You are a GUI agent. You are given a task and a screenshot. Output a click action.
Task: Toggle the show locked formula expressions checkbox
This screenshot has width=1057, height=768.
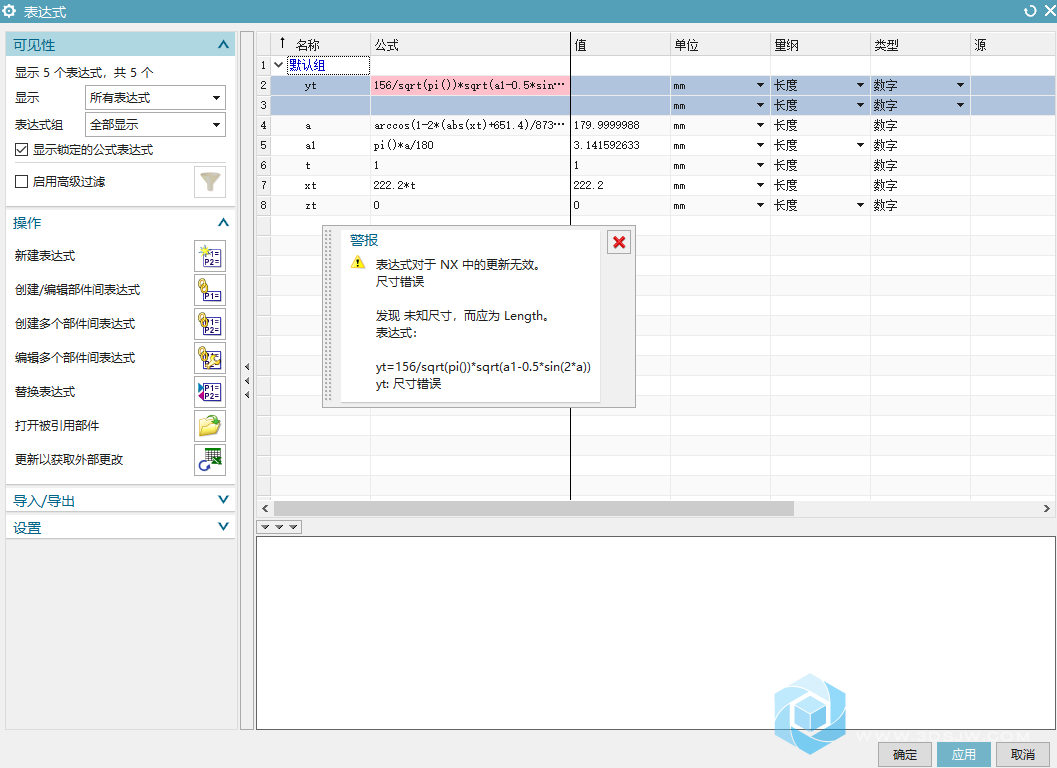click(22, 150)
